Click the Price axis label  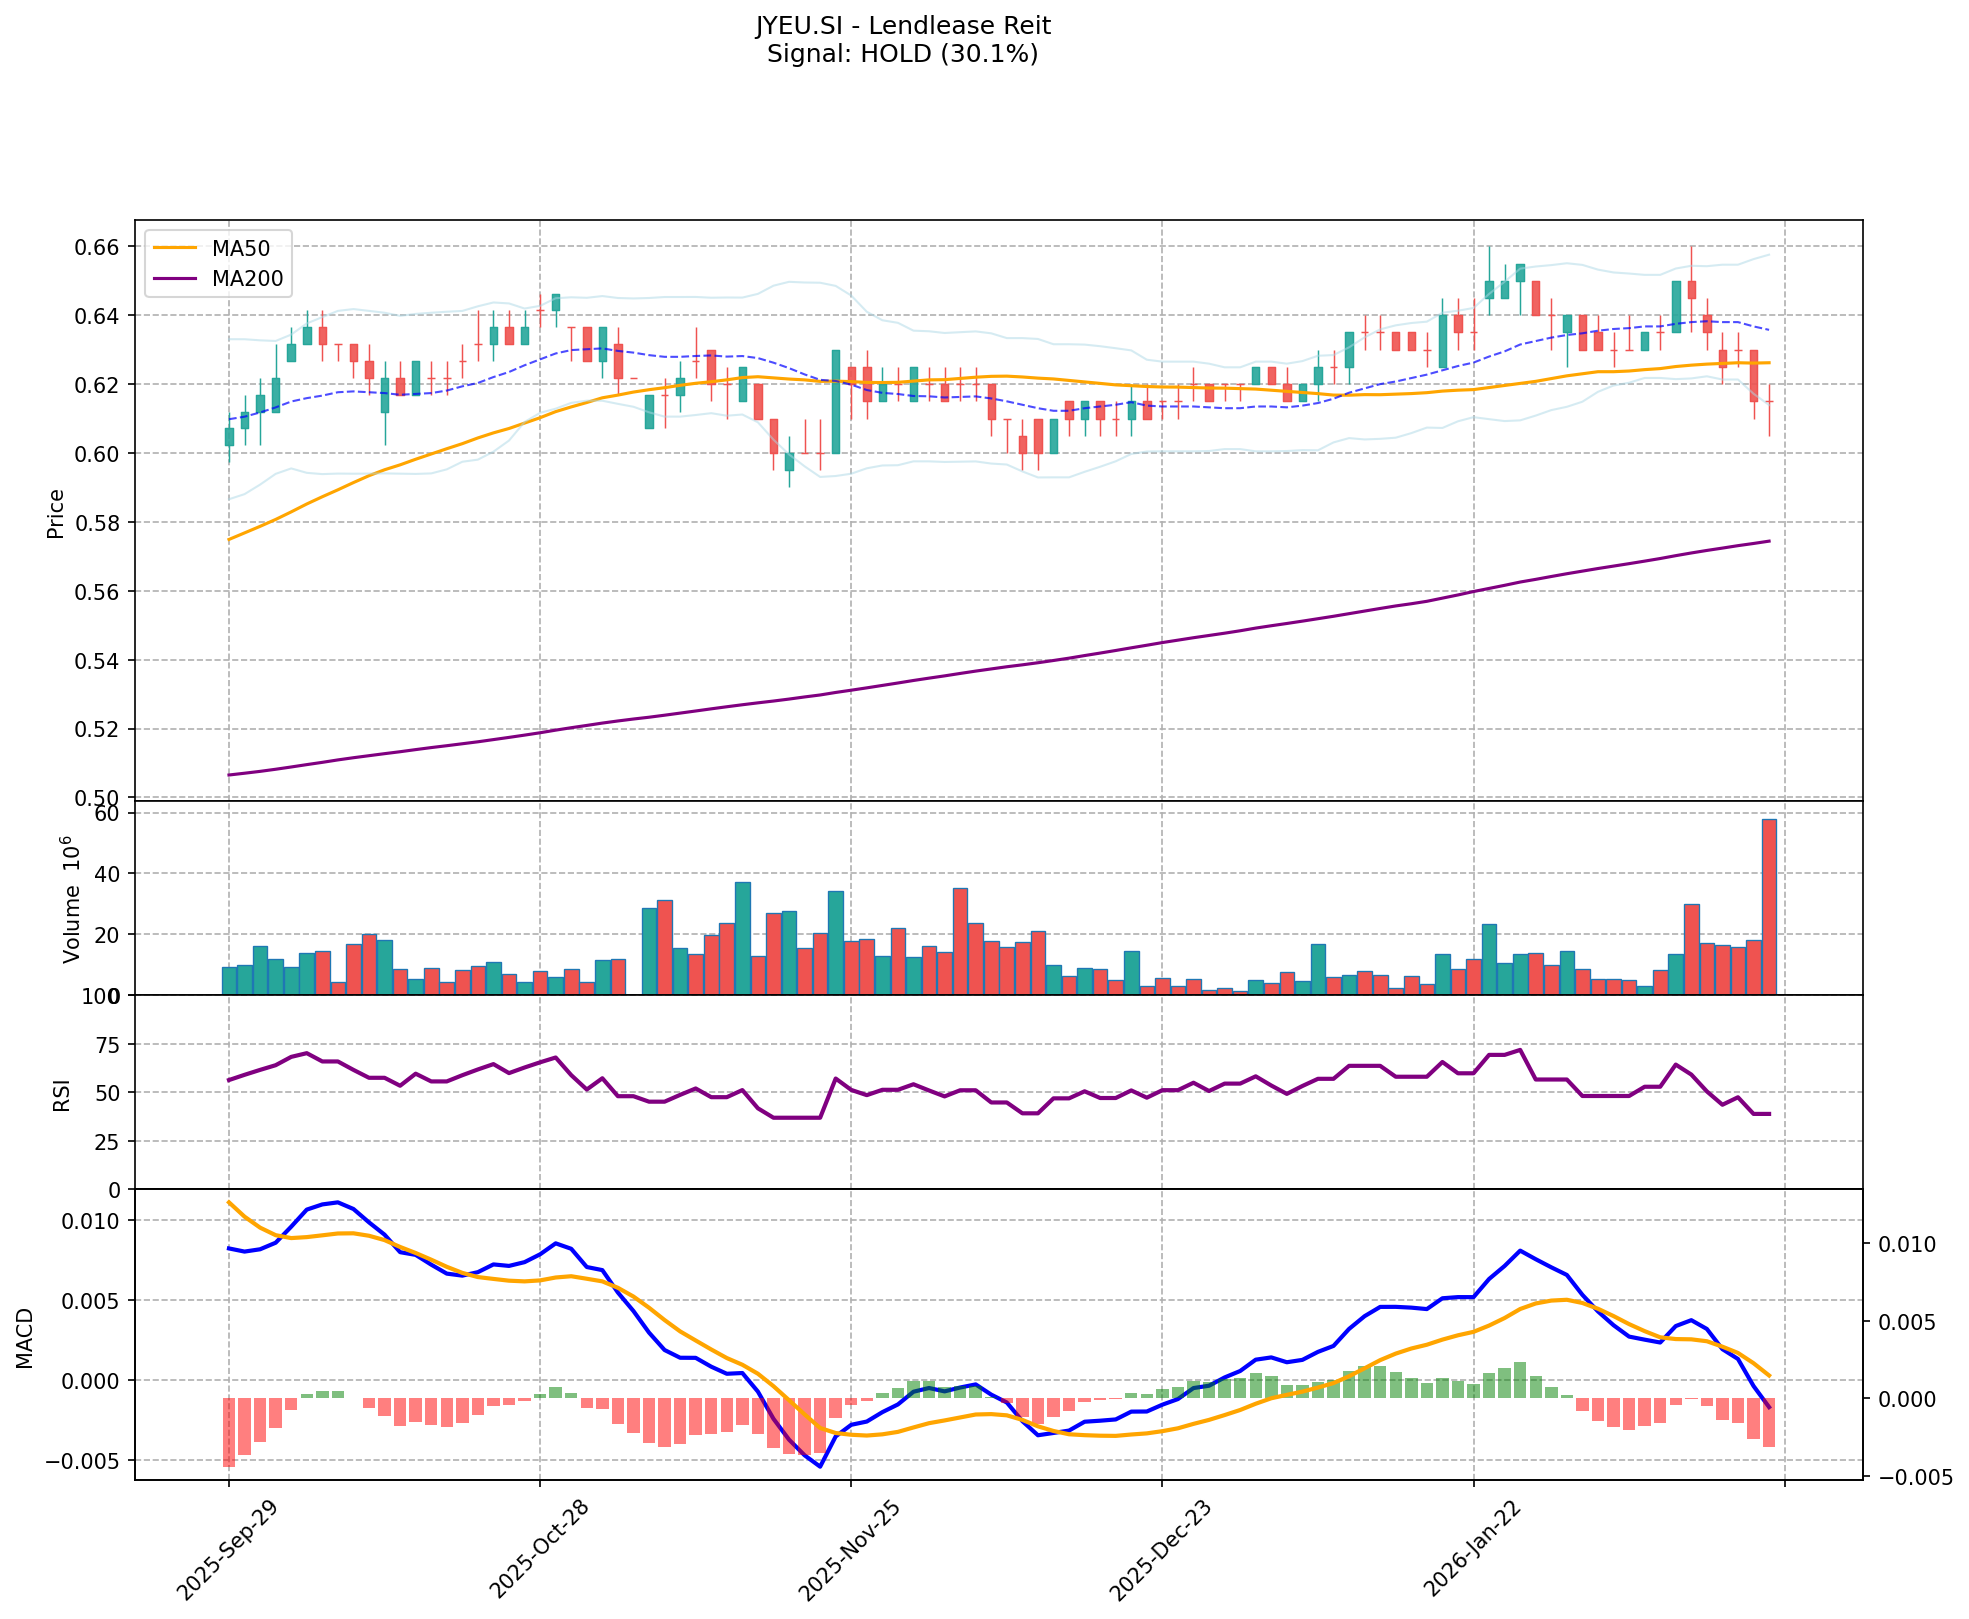(x=56, y=513)
